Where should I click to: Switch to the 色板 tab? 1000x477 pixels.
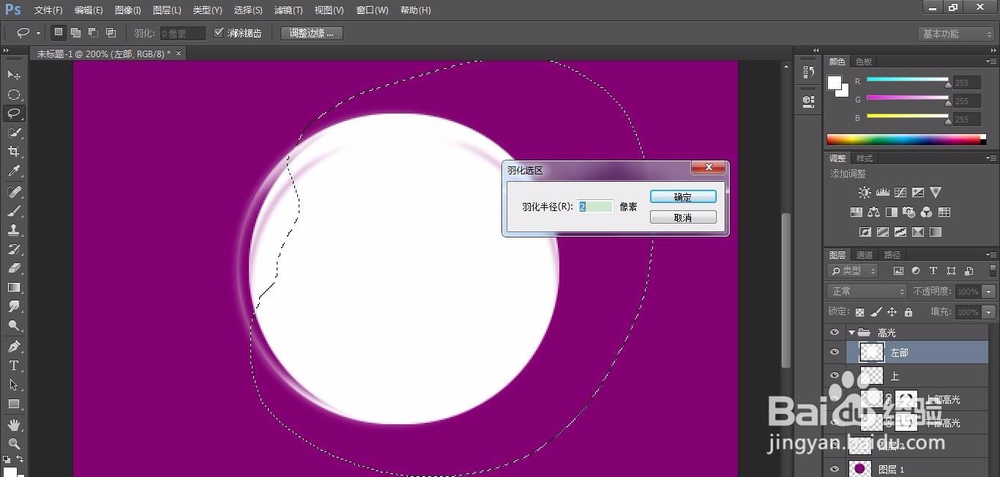tap(864, 62)
